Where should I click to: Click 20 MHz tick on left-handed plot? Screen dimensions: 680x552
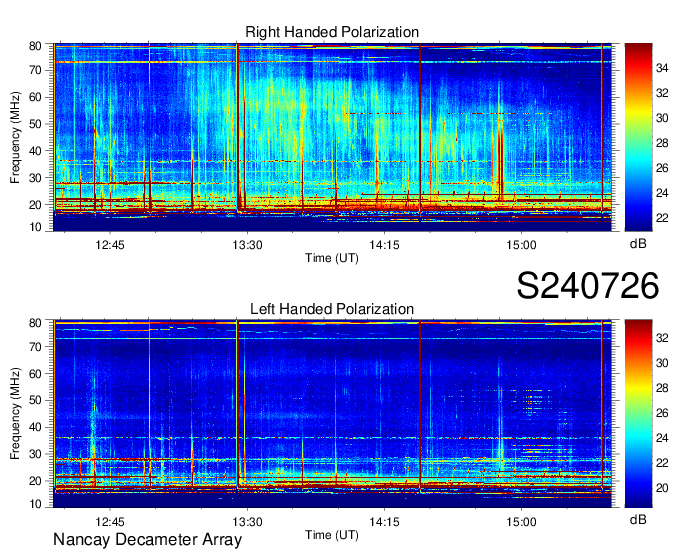pos(35,481)
